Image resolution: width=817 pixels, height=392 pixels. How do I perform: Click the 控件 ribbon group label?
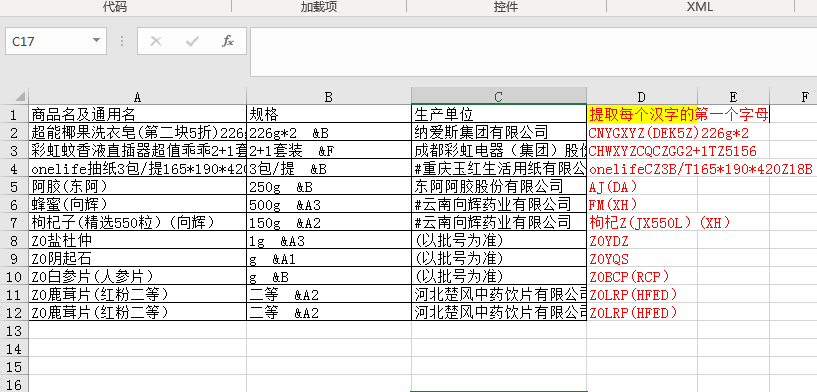[x=506, y=6]
